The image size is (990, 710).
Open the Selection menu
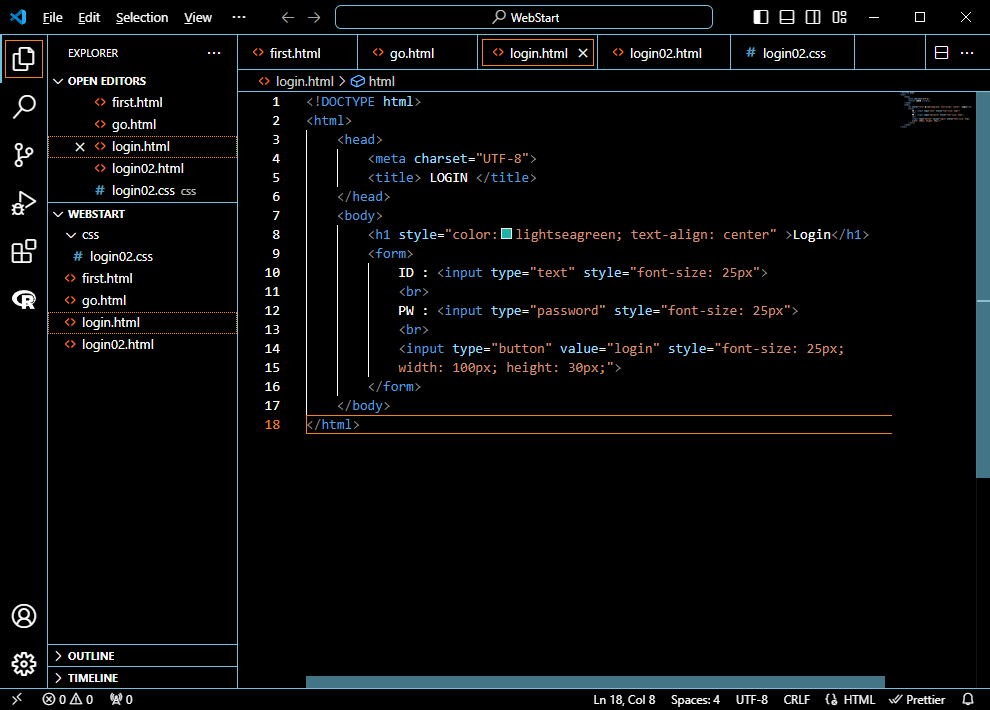142,18
